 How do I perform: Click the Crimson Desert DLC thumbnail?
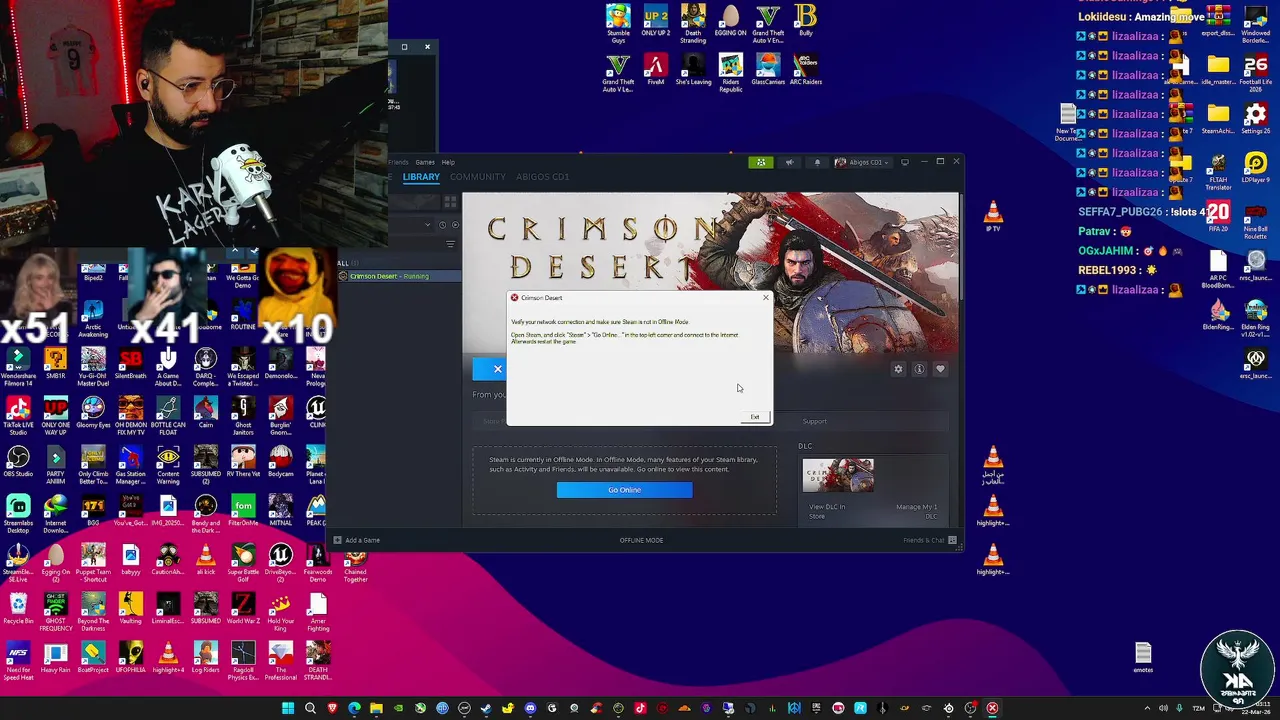[x=838, y=476]
